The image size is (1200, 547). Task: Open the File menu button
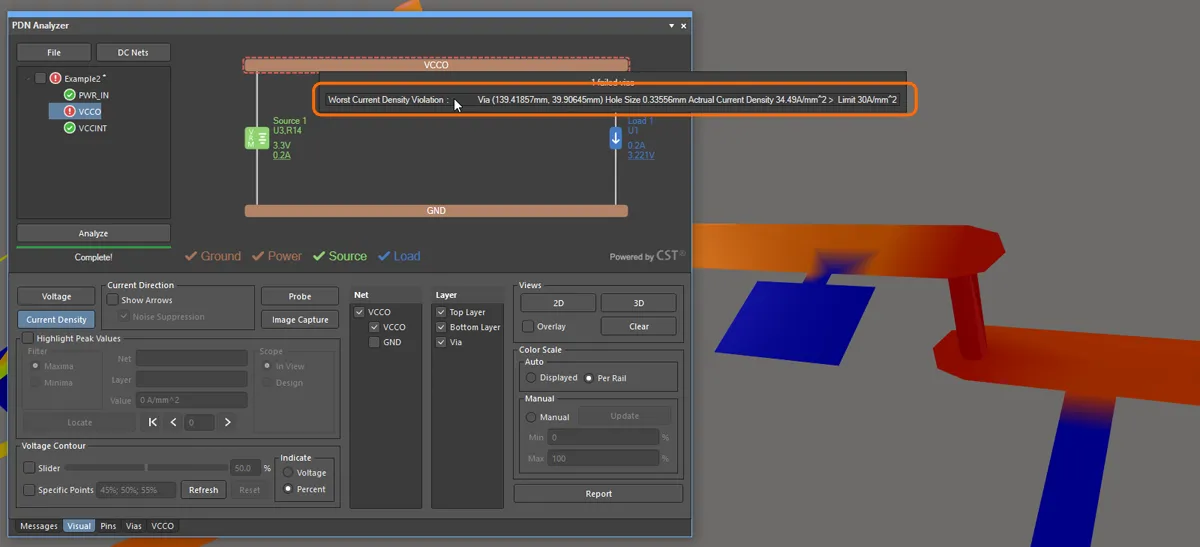click(x=54, y=52)
